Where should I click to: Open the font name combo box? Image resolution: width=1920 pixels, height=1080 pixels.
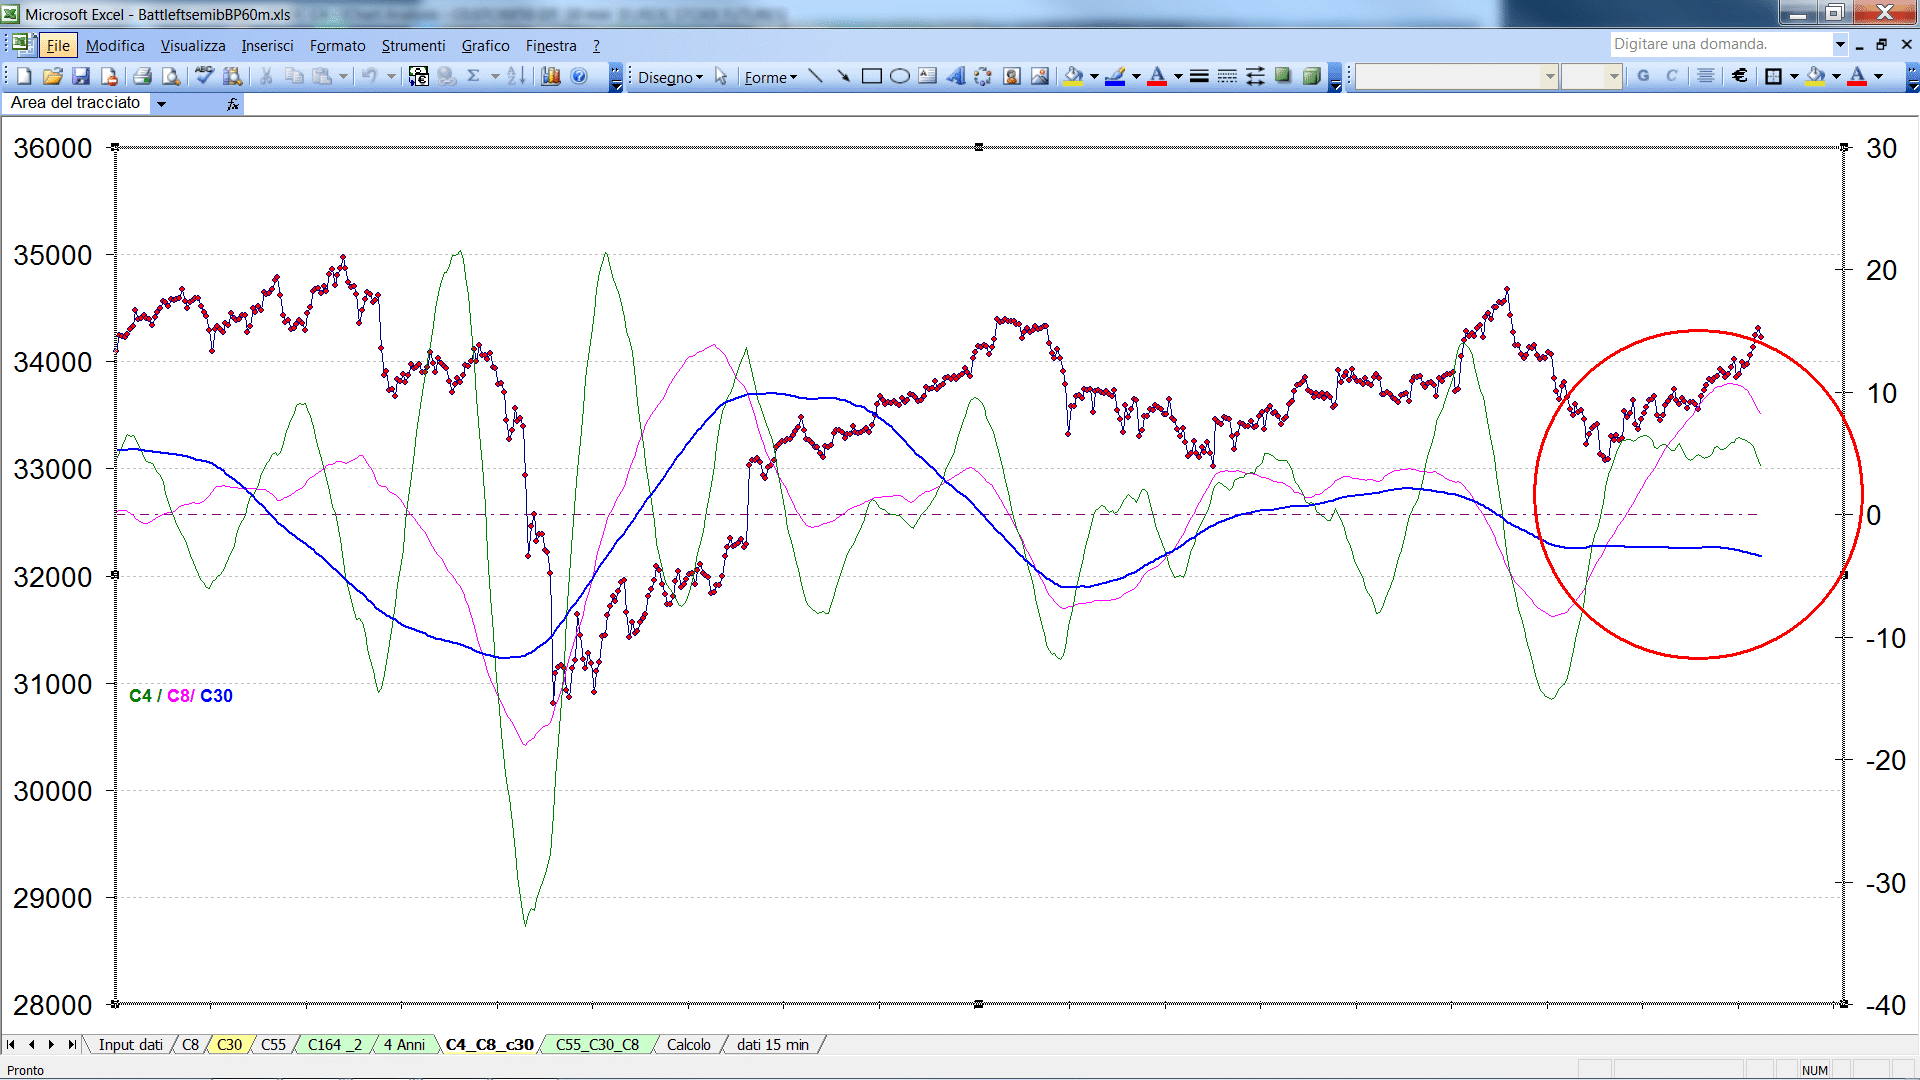pos(1456,76)
